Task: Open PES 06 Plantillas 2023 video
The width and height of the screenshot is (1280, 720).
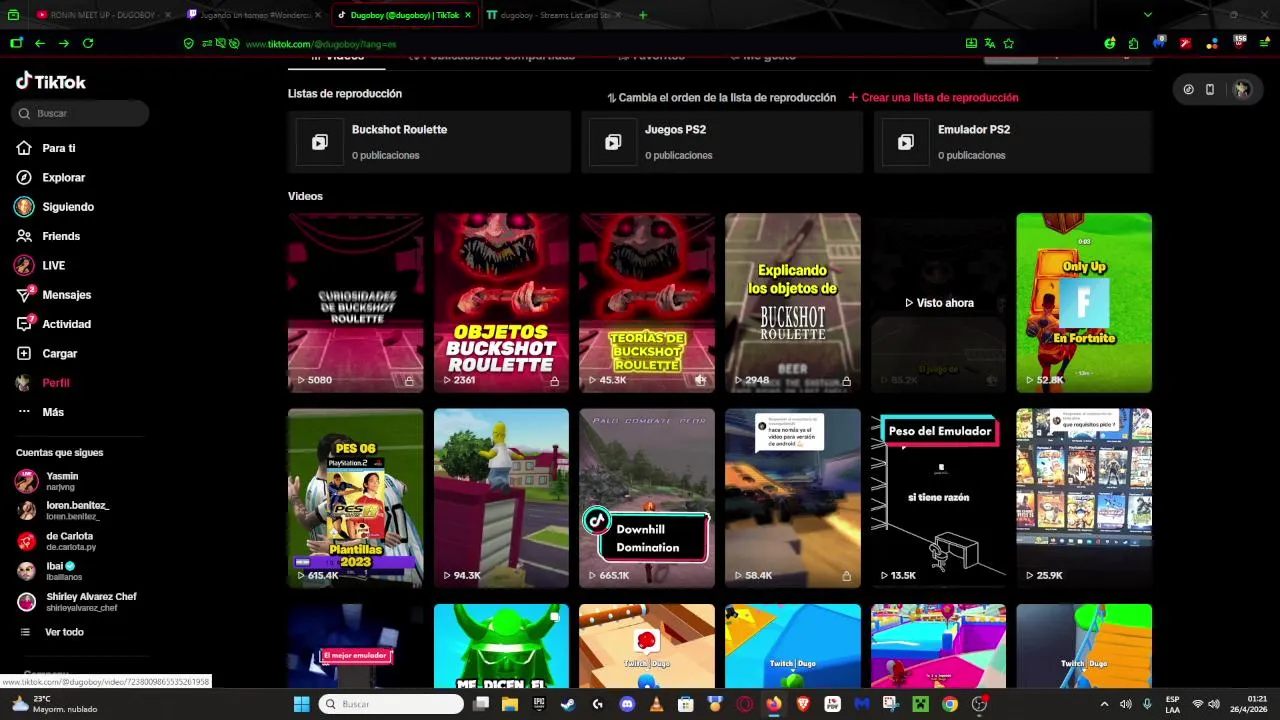Action: pos(355,498)
